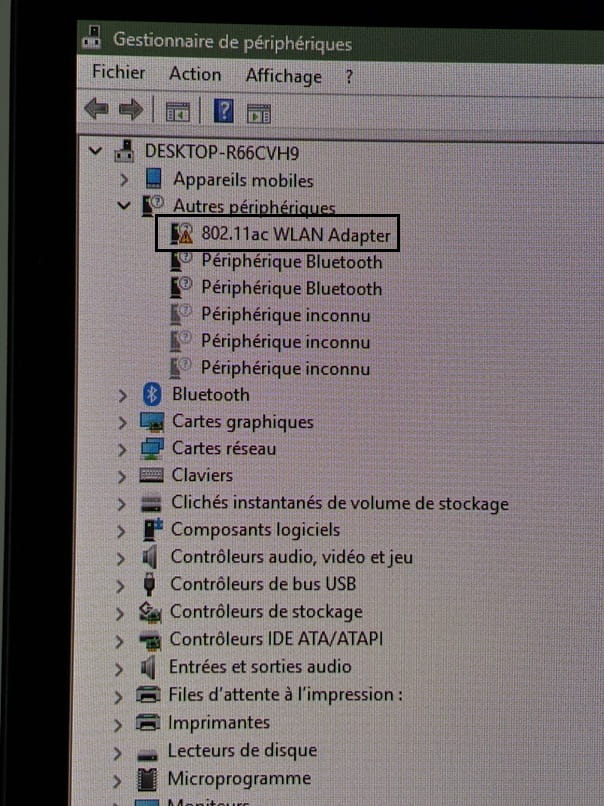The width and height of the screenshot is (604, 806).
Task: Expand the Imprimantes category
Action: coord(118,725)
